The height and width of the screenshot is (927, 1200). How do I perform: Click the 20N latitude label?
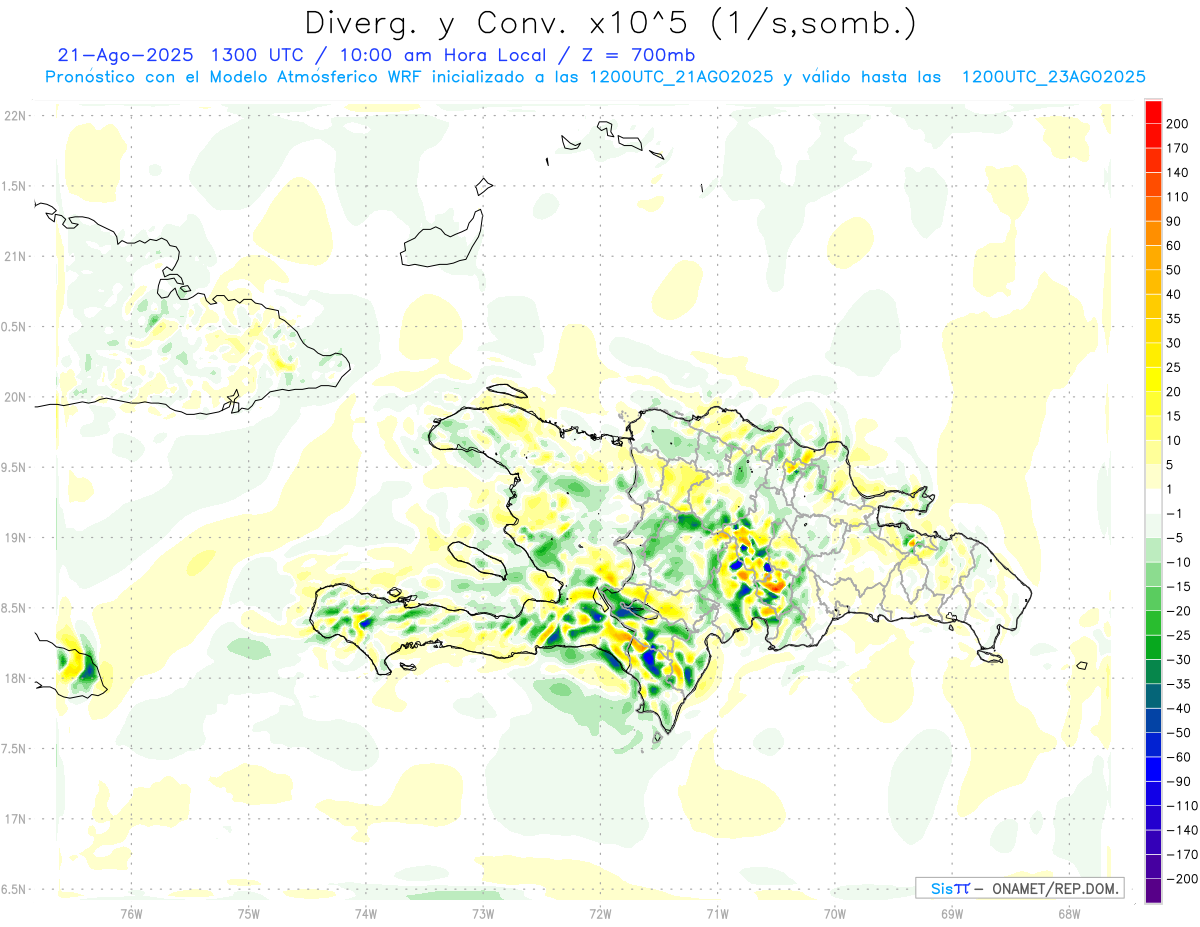[15, 397]
